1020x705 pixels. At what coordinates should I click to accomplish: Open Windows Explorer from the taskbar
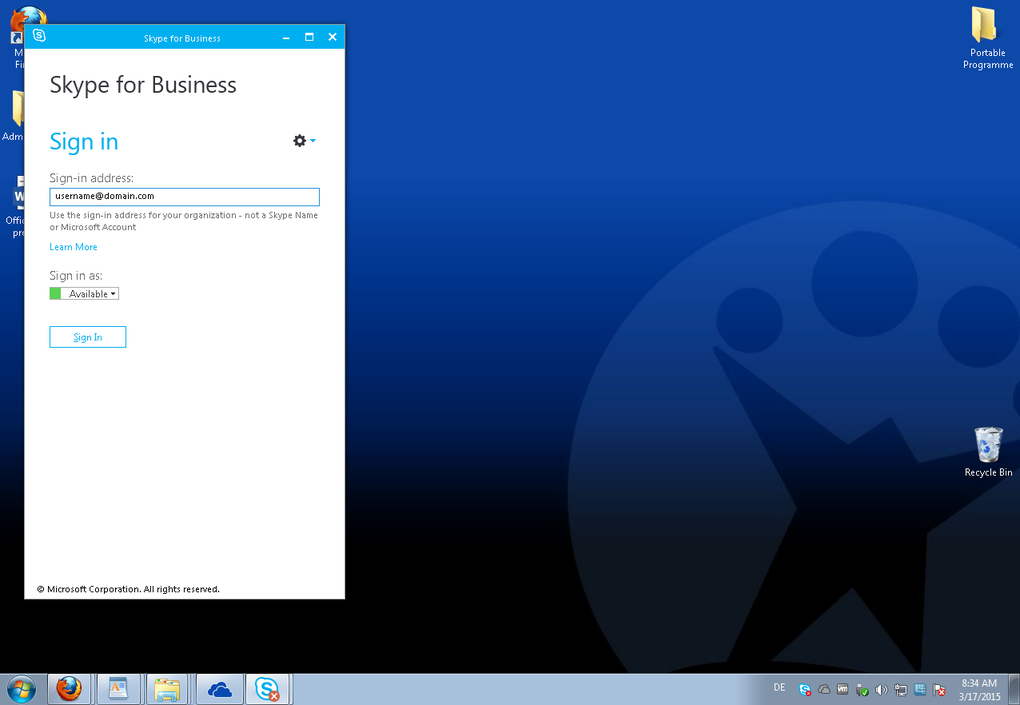pos(167,689)
